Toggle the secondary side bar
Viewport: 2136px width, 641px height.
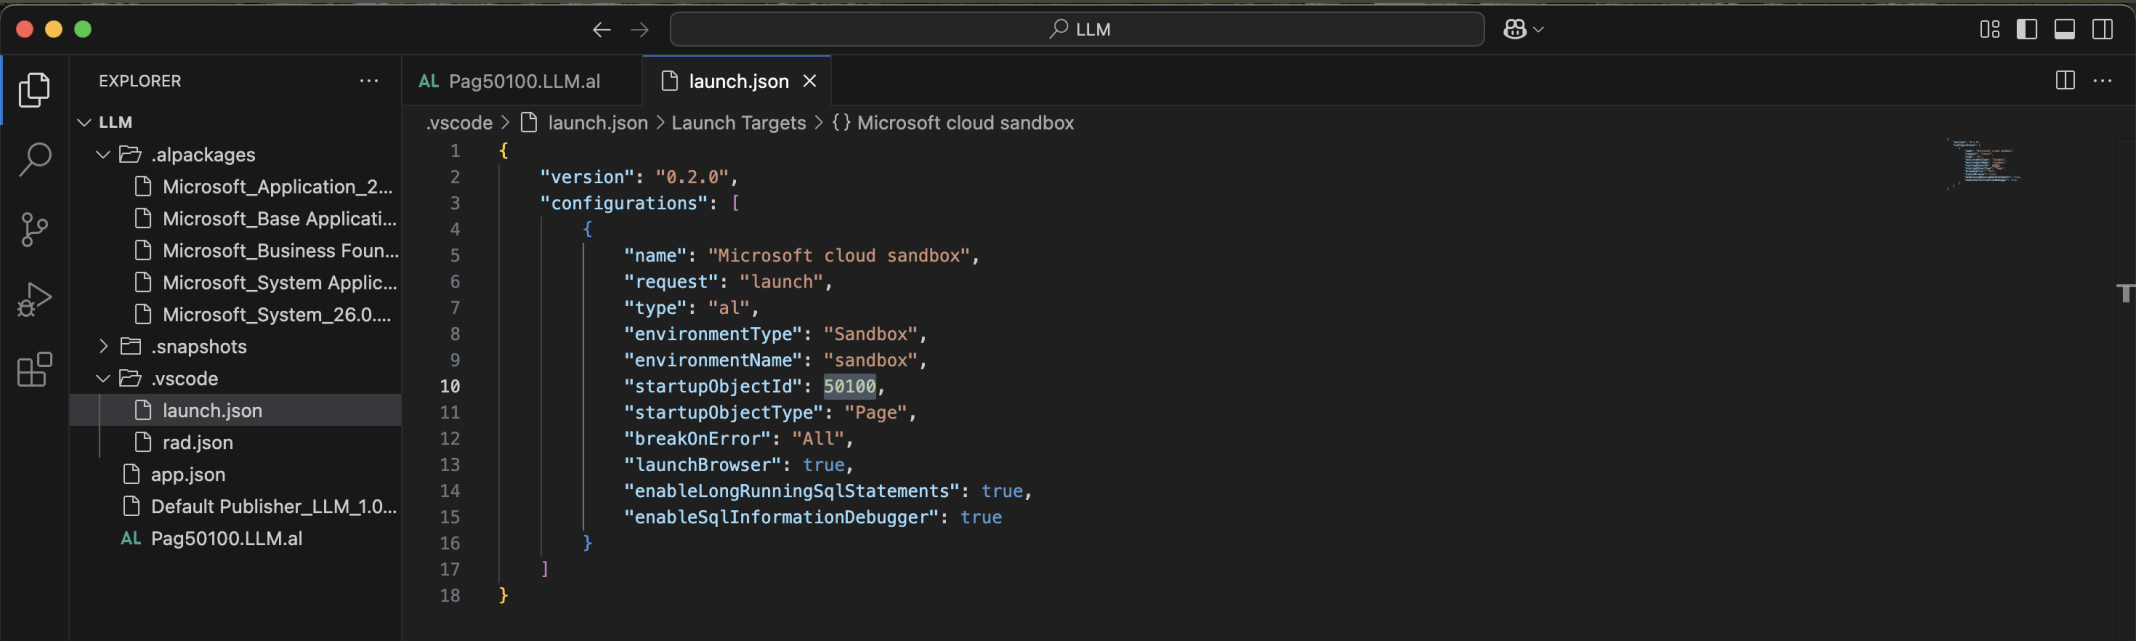[2103, 29]
